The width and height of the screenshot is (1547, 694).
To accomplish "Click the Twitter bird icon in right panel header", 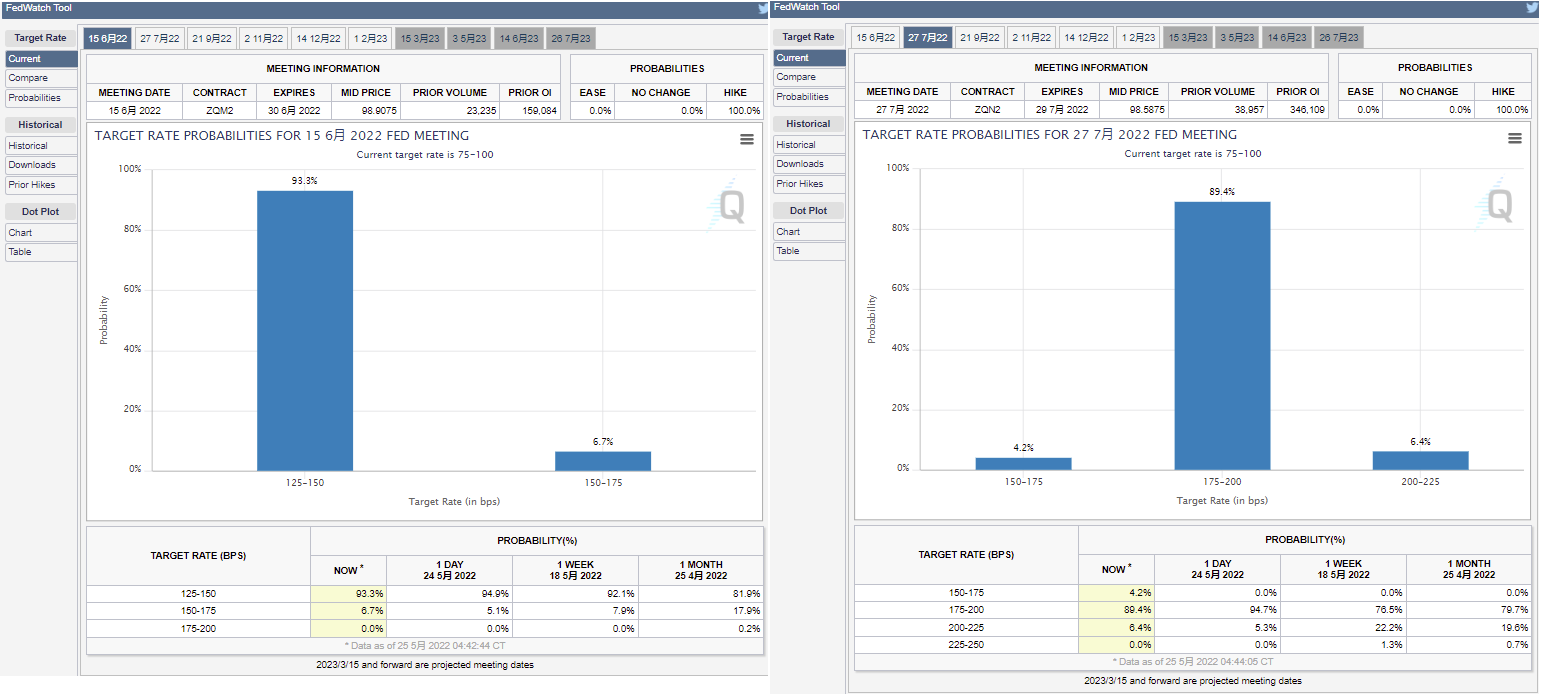I will click(1532, 7).
